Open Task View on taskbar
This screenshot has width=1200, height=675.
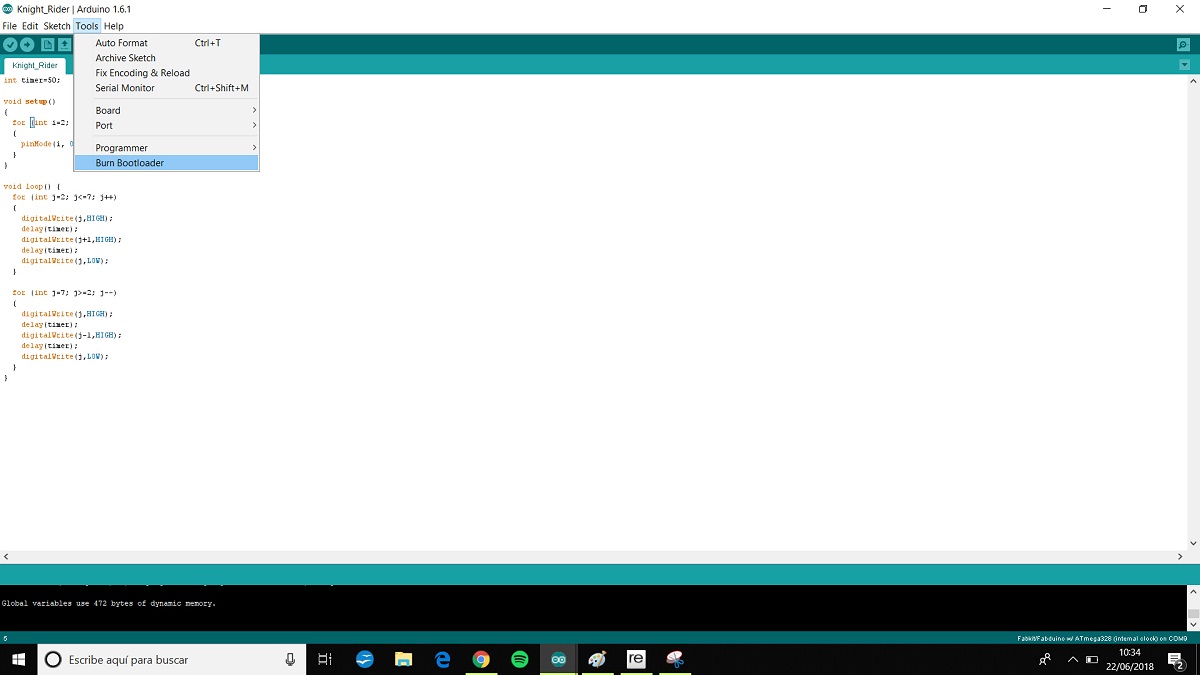coord(325,659)
